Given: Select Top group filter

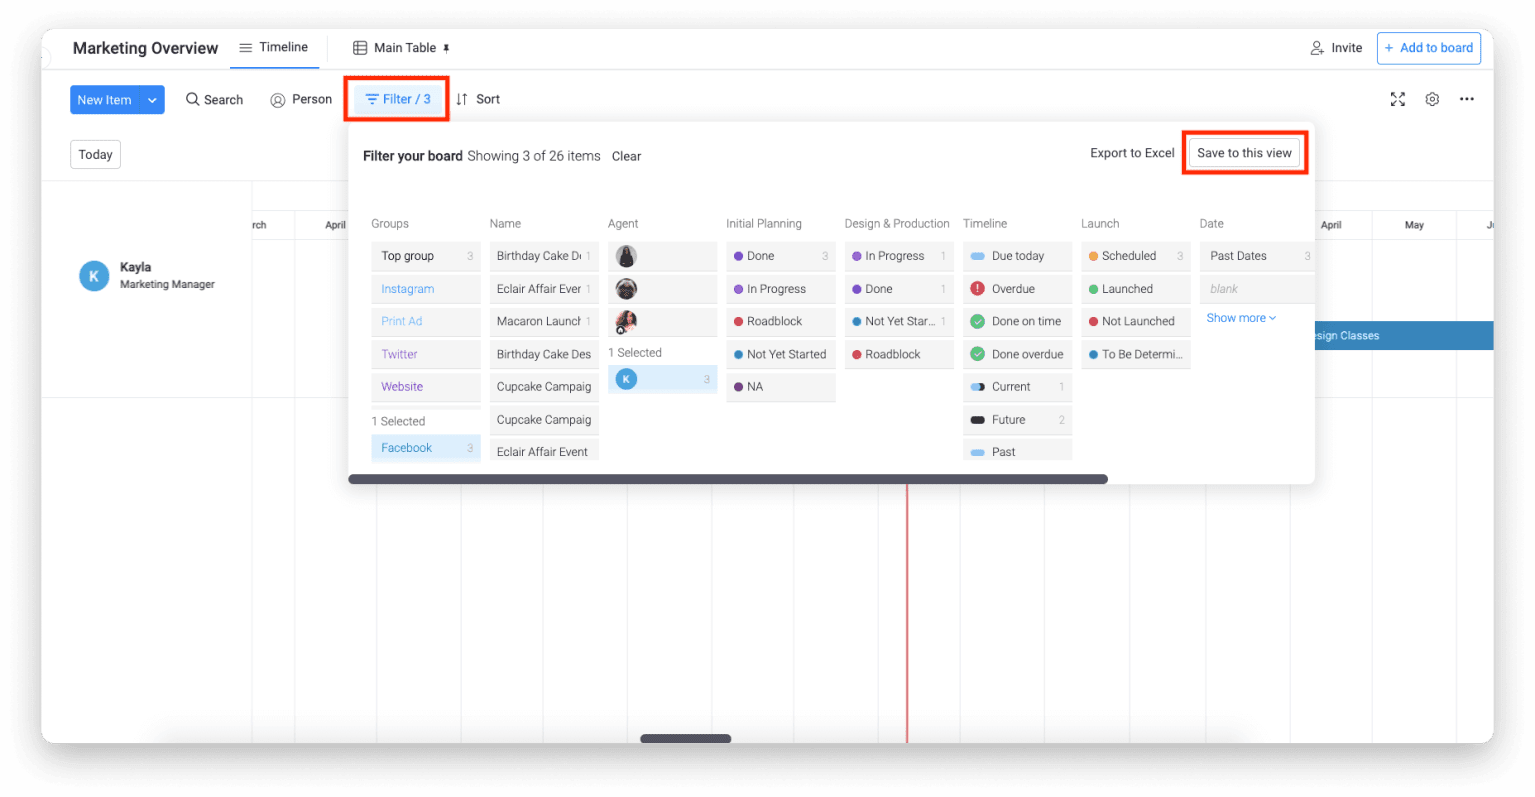Looking at the screenshot, I should pos(426,256).
